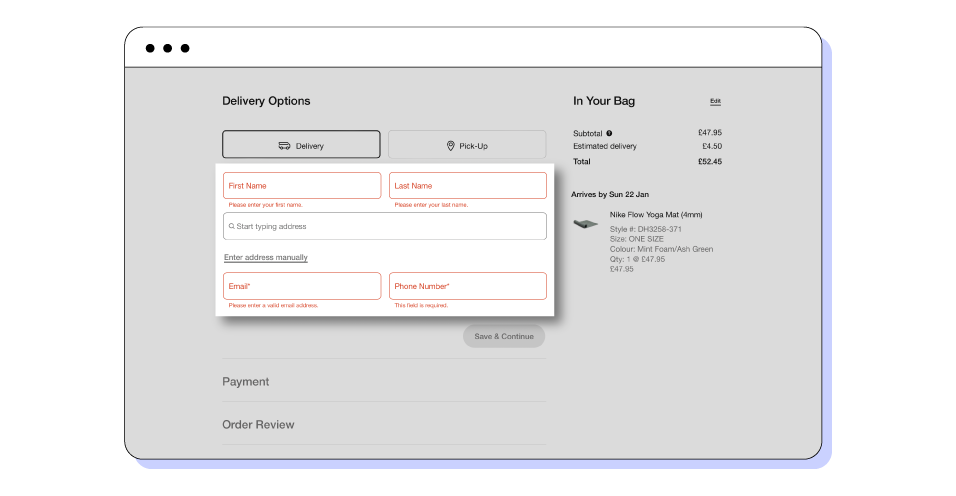Click the Email input field

click(302, 286)
